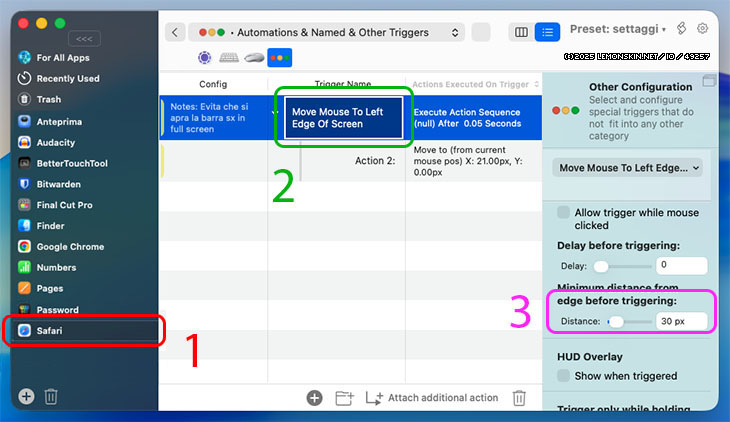Open Automations & Named & Other Triggers dropdown

[327, 32]
